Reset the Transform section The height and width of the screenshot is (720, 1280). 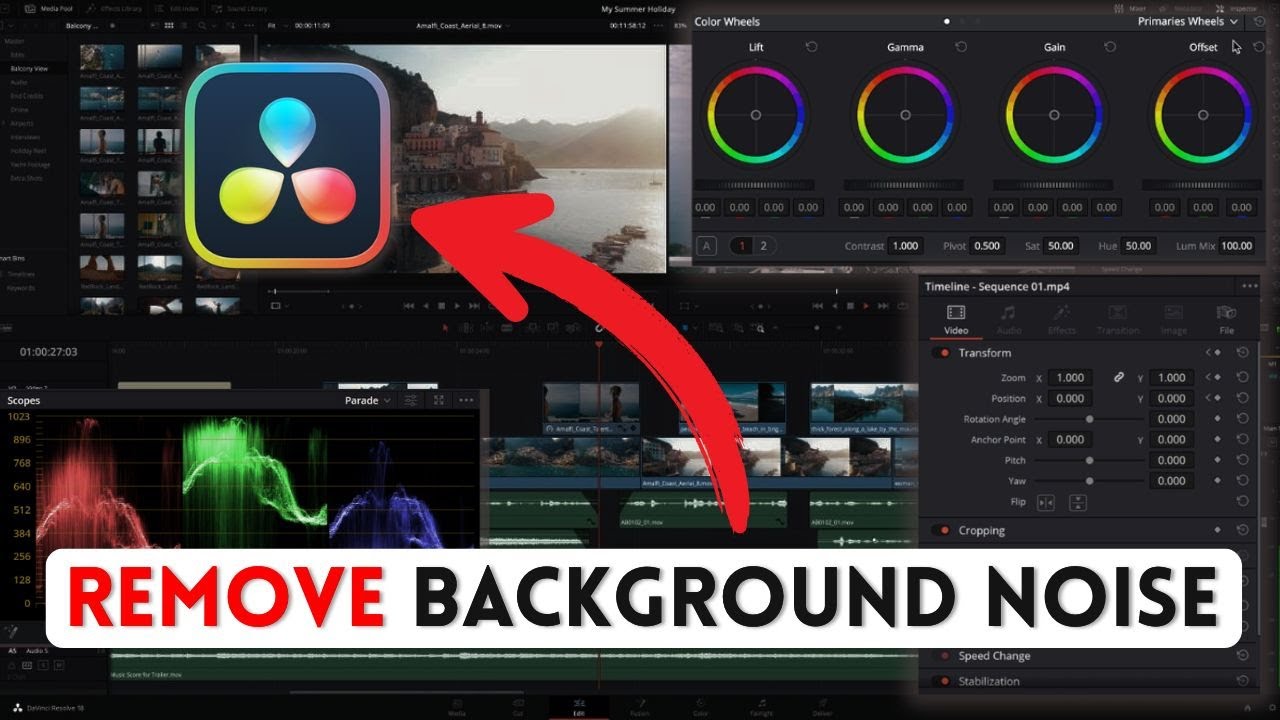click(x=1242, y=353)
